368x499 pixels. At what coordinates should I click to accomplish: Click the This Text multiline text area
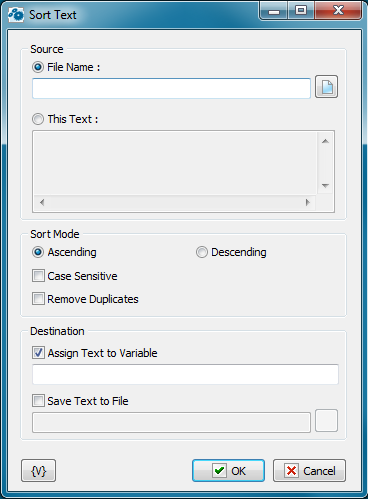tap(175, 163)
